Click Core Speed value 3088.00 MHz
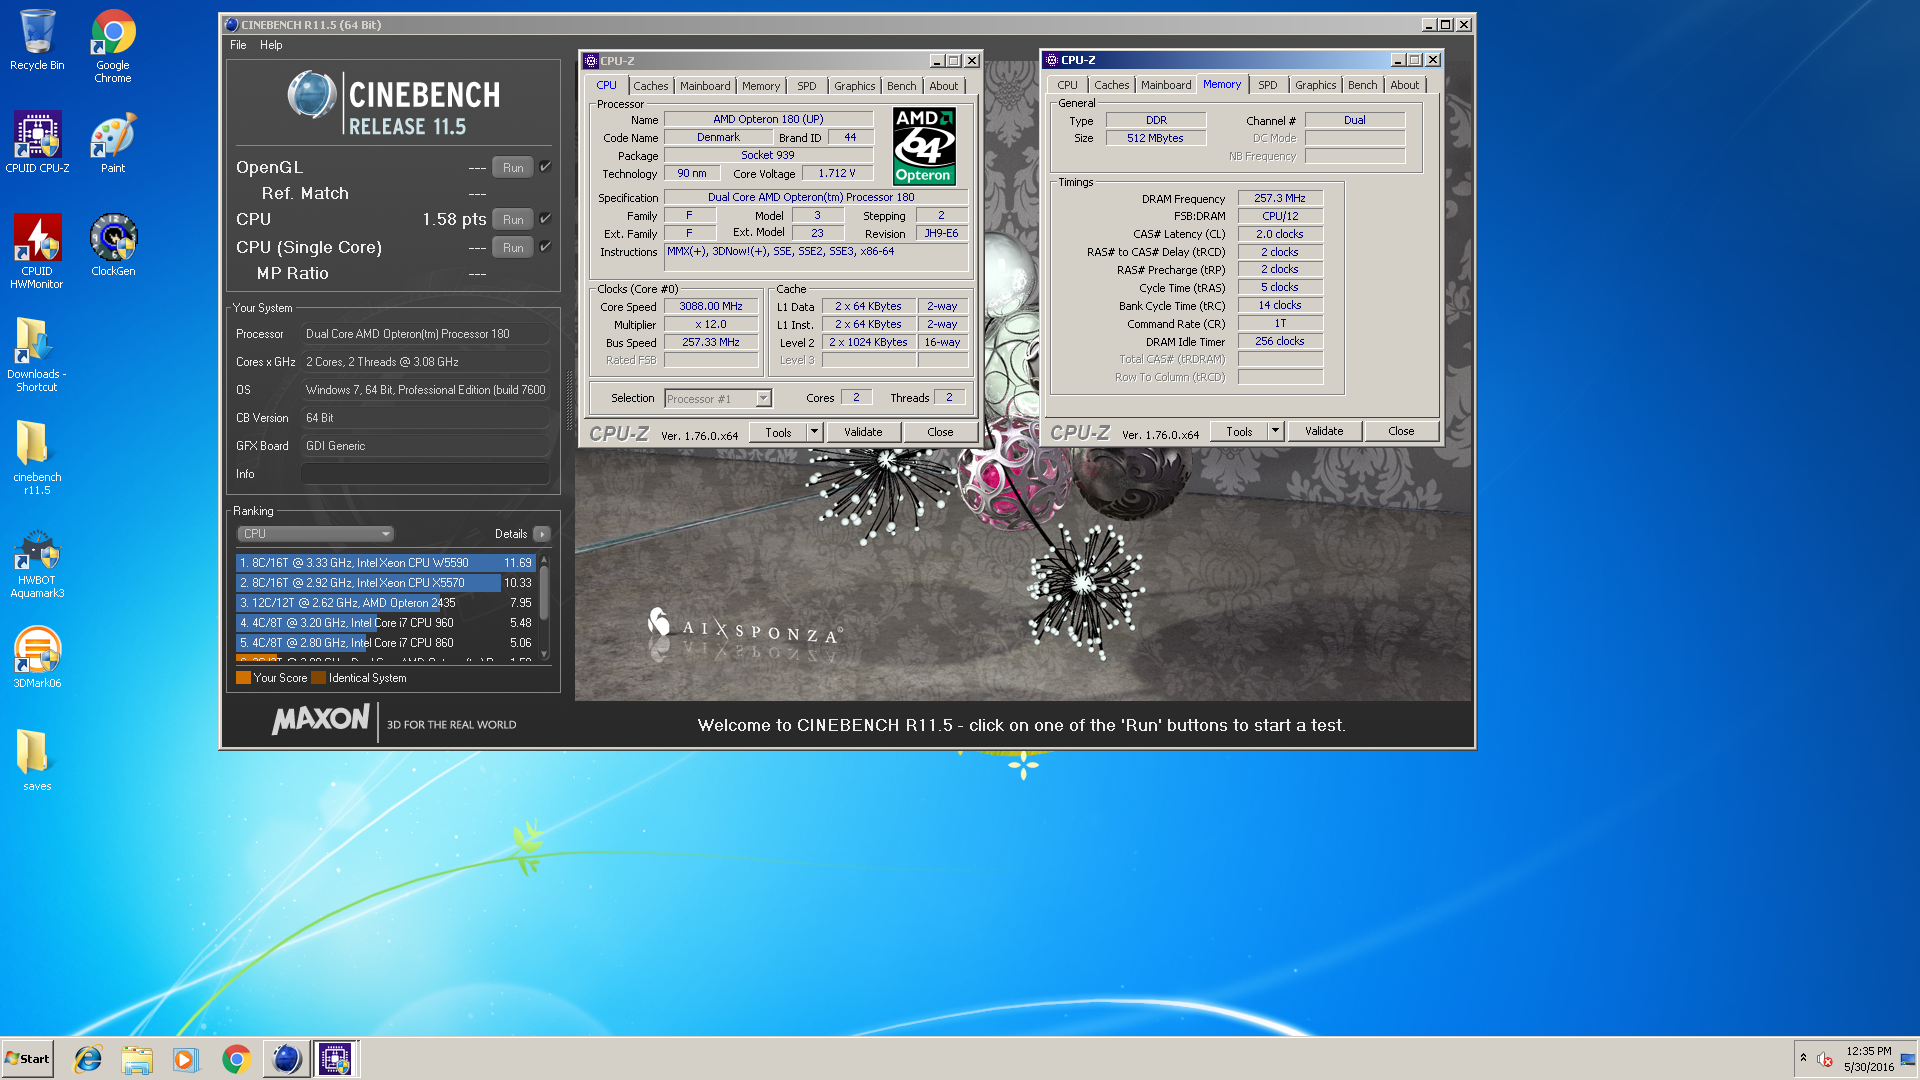1920x1080 pixels. click(x=711, y=307)
